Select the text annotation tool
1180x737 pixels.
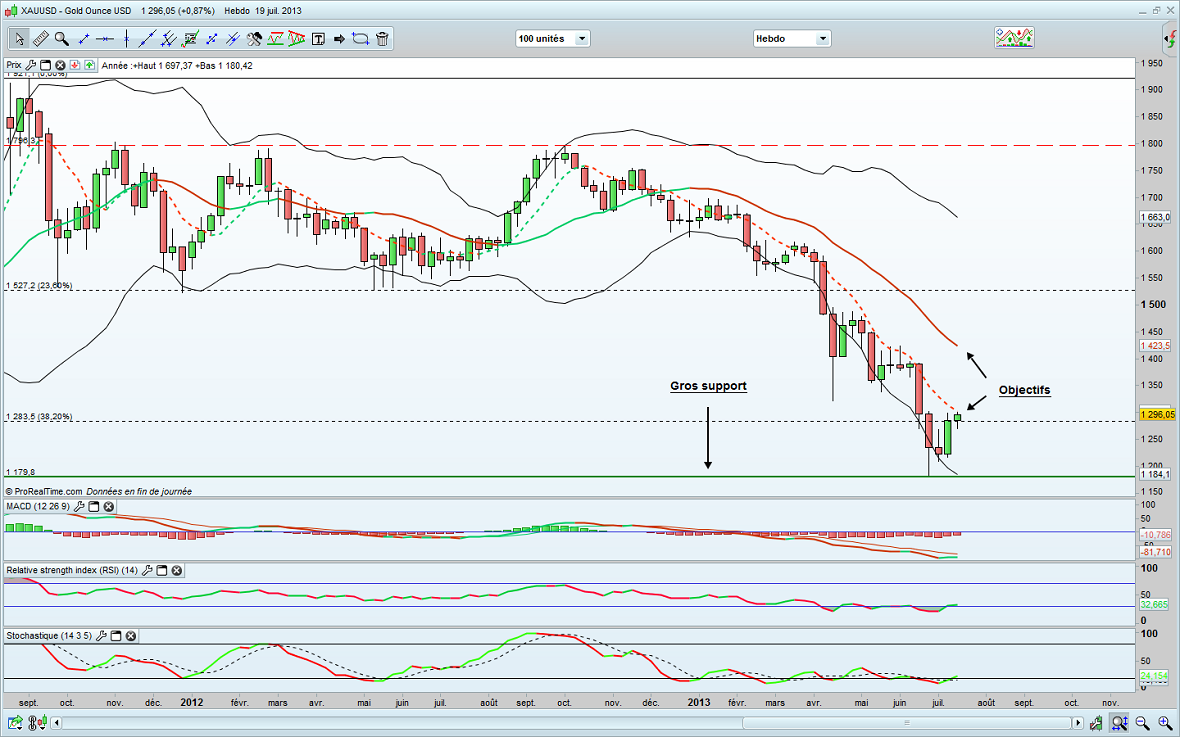[x=318, y=39]
